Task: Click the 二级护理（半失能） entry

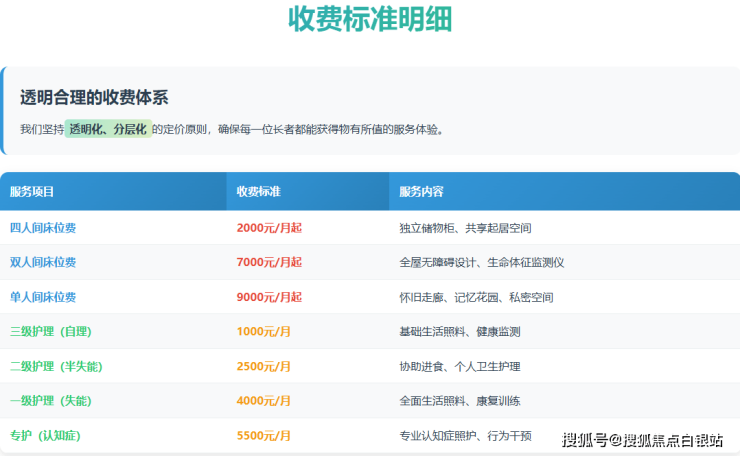Action: point(56,366)
